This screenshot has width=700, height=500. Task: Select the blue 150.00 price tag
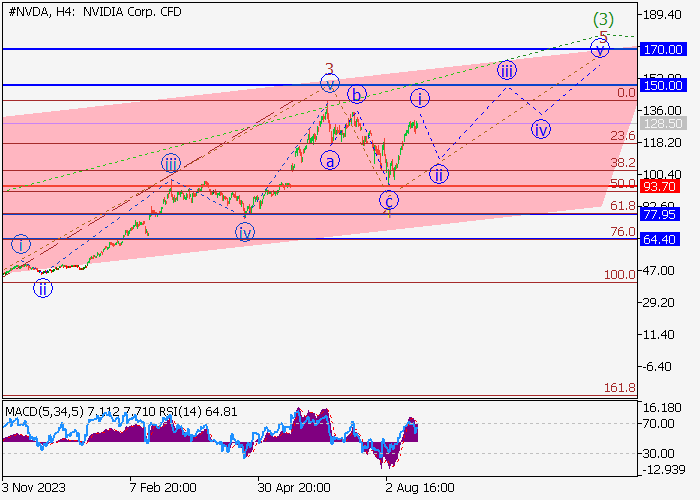pos(663,85)
